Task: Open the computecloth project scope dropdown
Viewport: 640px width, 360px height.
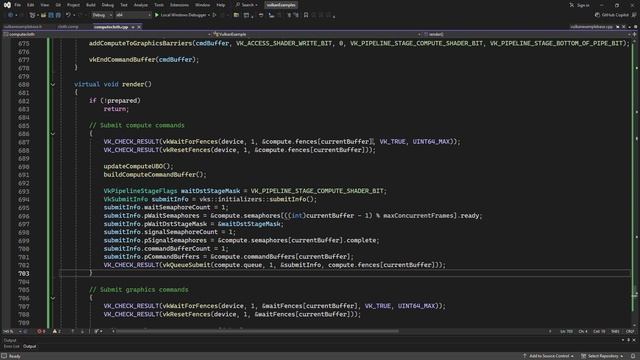Action: 107,34
